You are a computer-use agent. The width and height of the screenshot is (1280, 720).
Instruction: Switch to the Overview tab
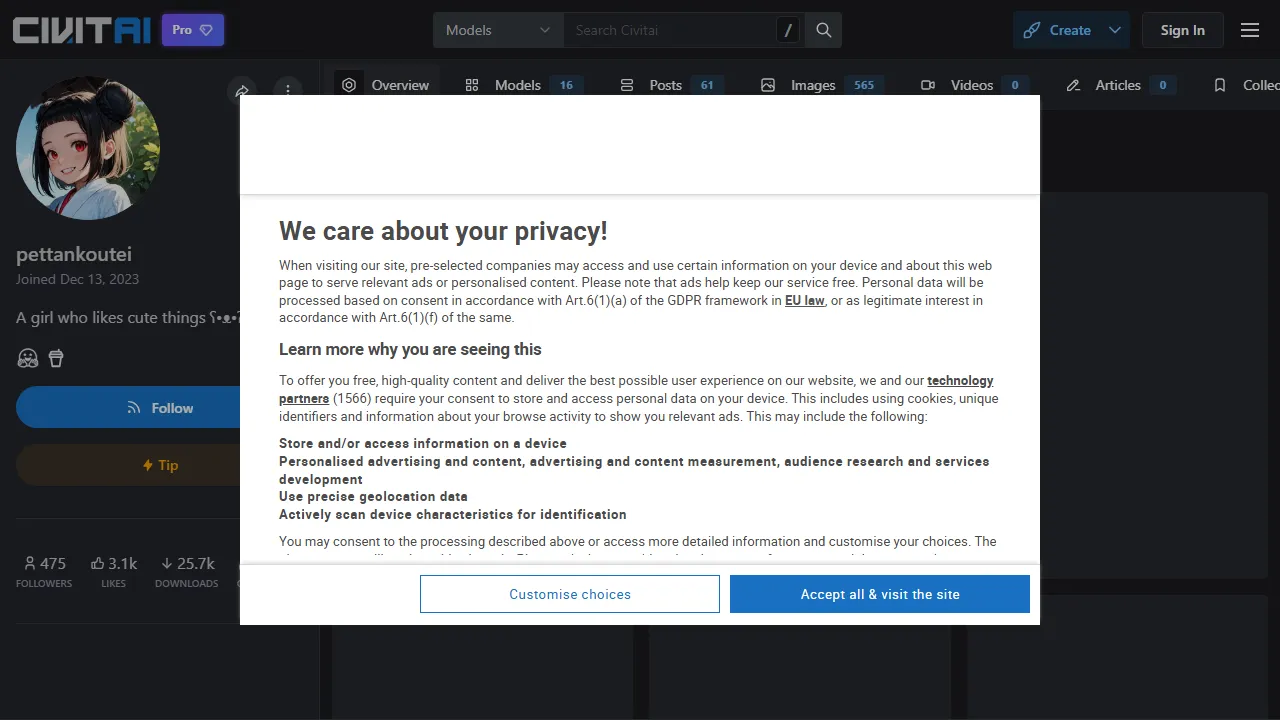tap(386, 85)
